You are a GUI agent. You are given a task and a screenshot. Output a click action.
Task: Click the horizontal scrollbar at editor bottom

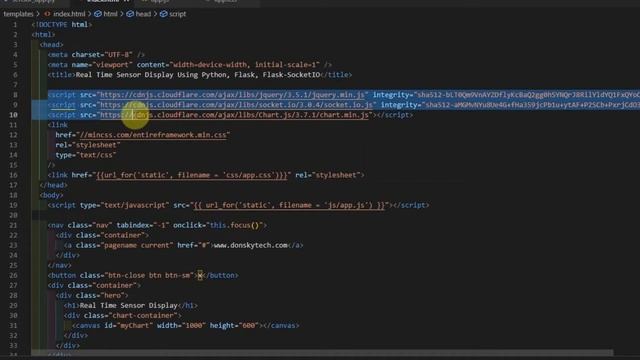322,353
